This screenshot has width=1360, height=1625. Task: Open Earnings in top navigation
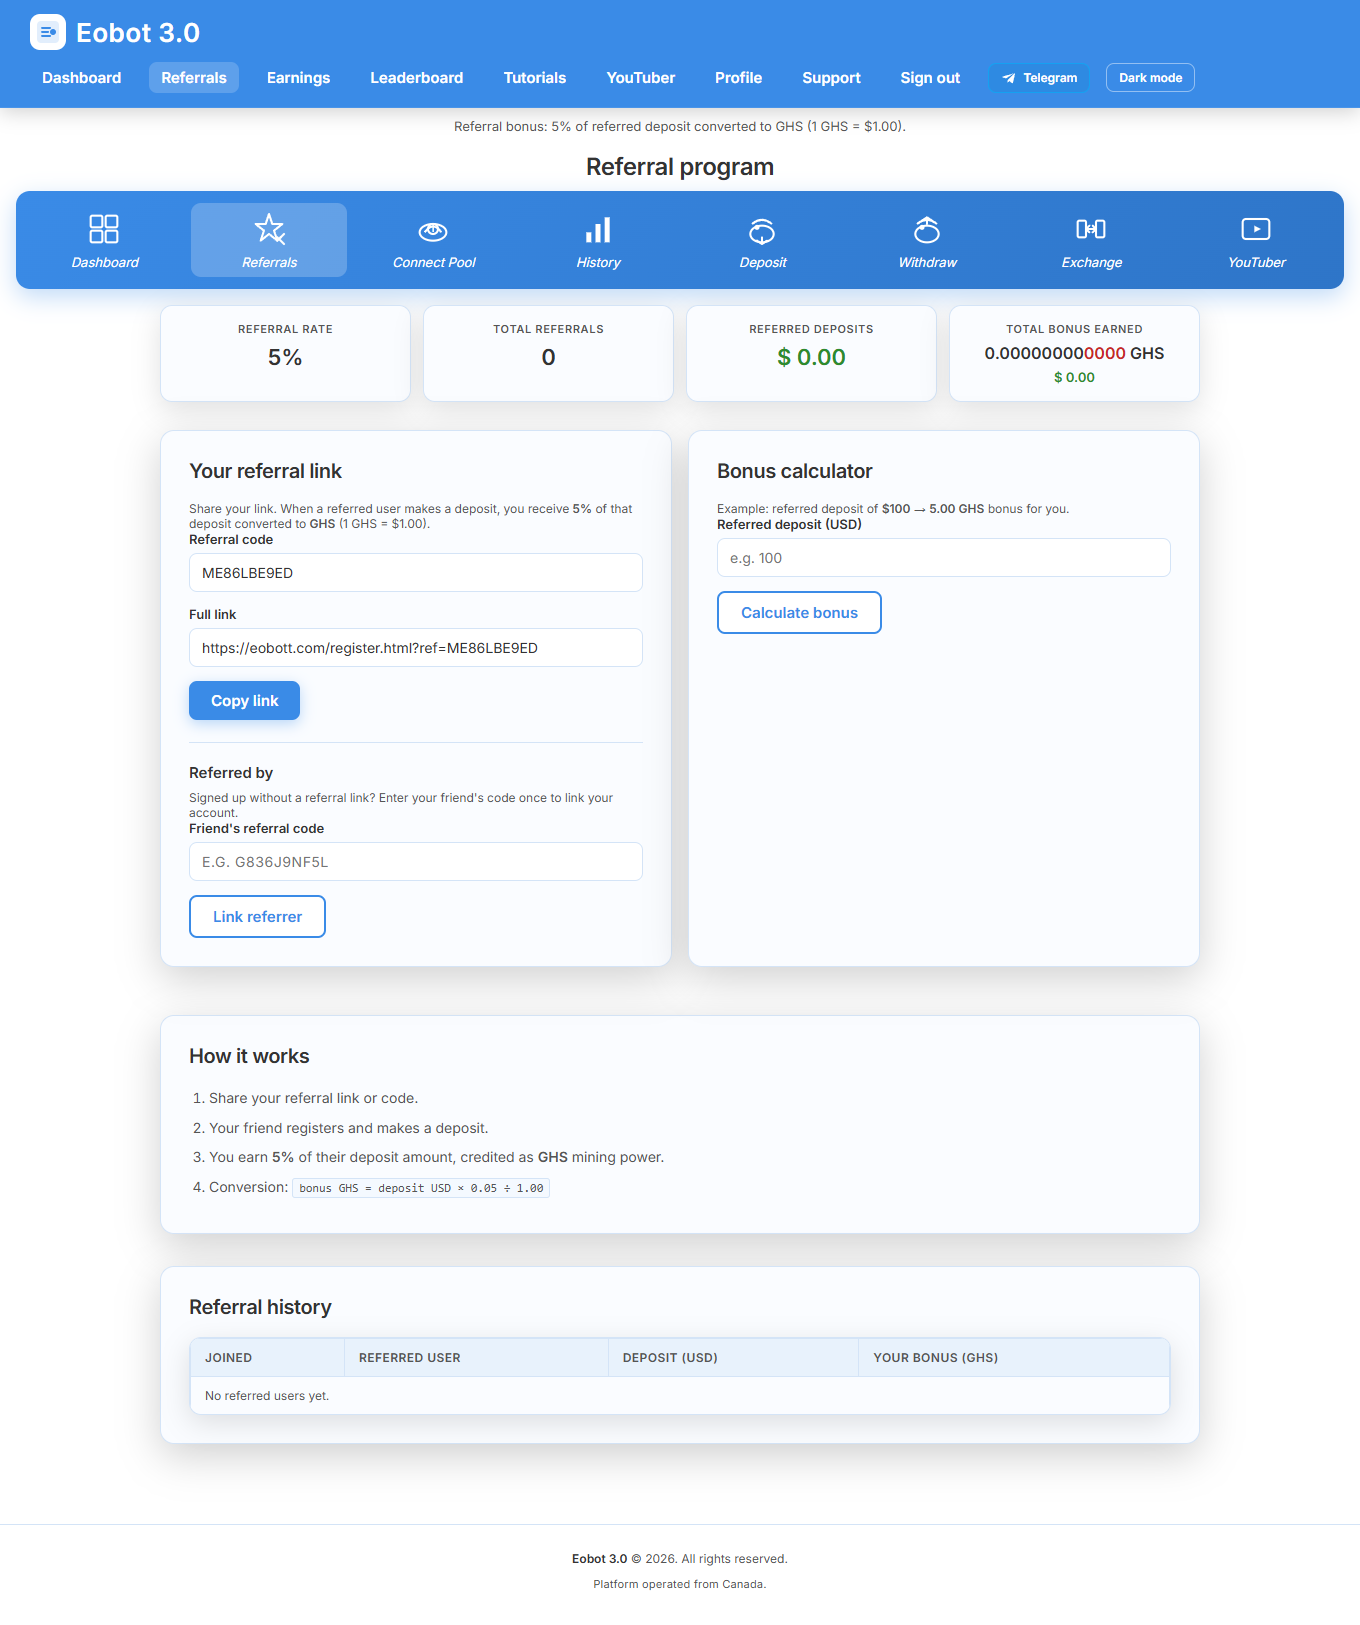(298, 78)
